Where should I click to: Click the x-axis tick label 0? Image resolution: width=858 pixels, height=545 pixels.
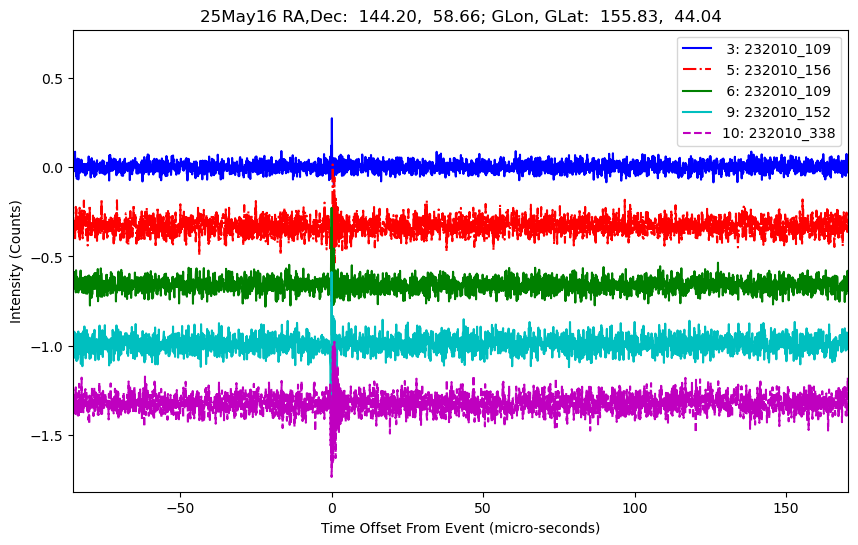click(332, 508)
